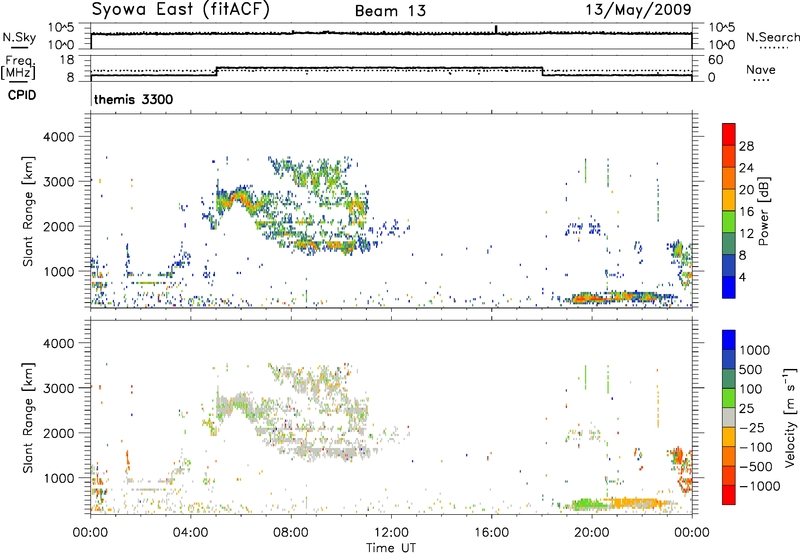Pick the blue top segment of velocity colorbar
The height and width of the screenshot is (554, 800).
(729, 339)
